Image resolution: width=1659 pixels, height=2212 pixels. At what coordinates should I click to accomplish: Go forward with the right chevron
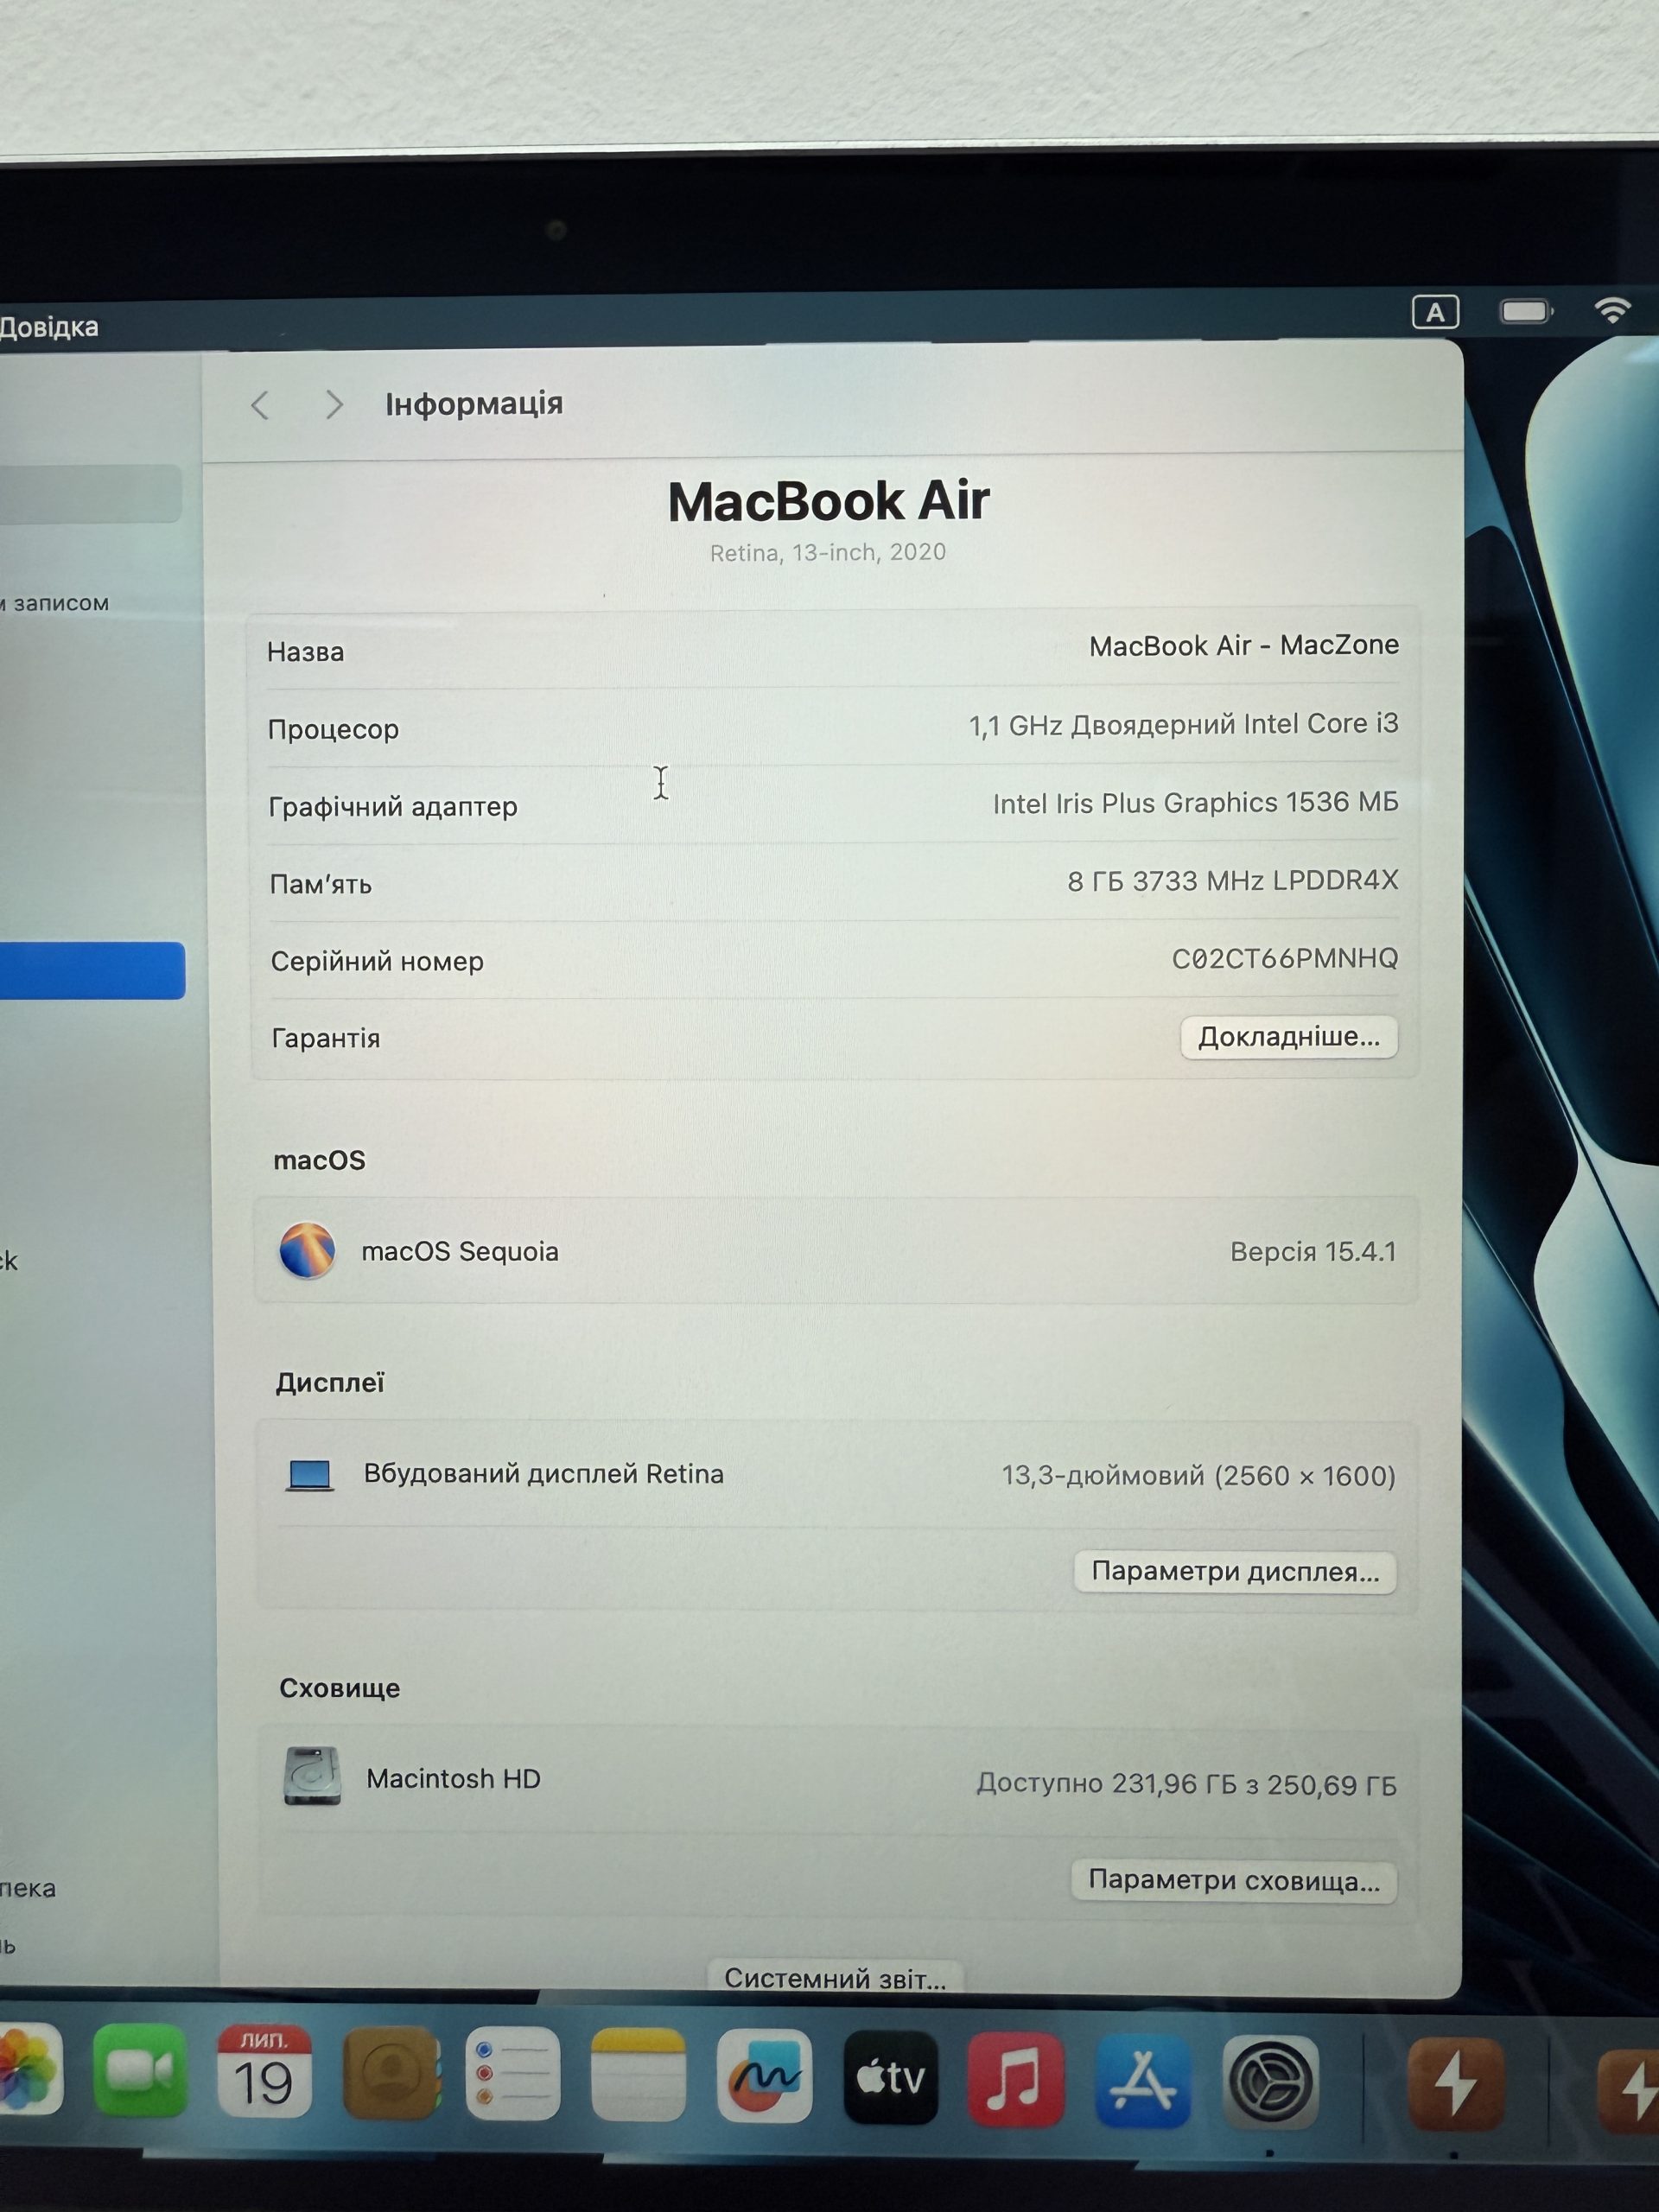334,405
